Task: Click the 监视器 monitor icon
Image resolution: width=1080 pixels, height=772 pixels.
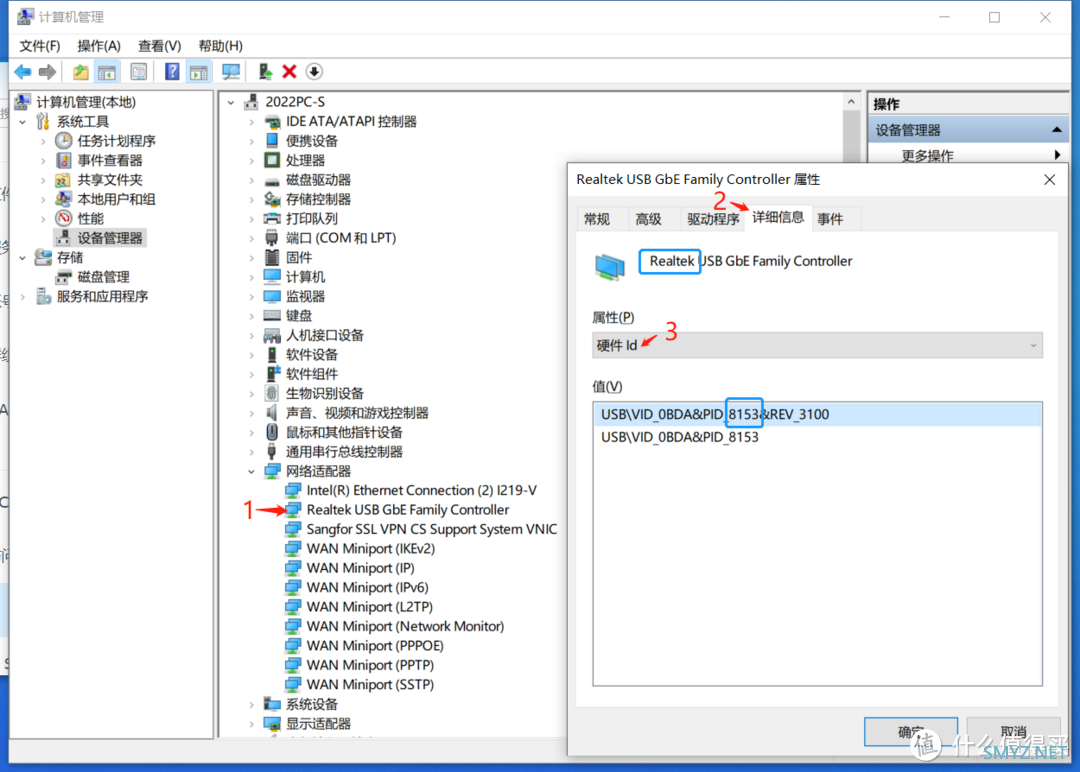Action: [x=272, y=297]
